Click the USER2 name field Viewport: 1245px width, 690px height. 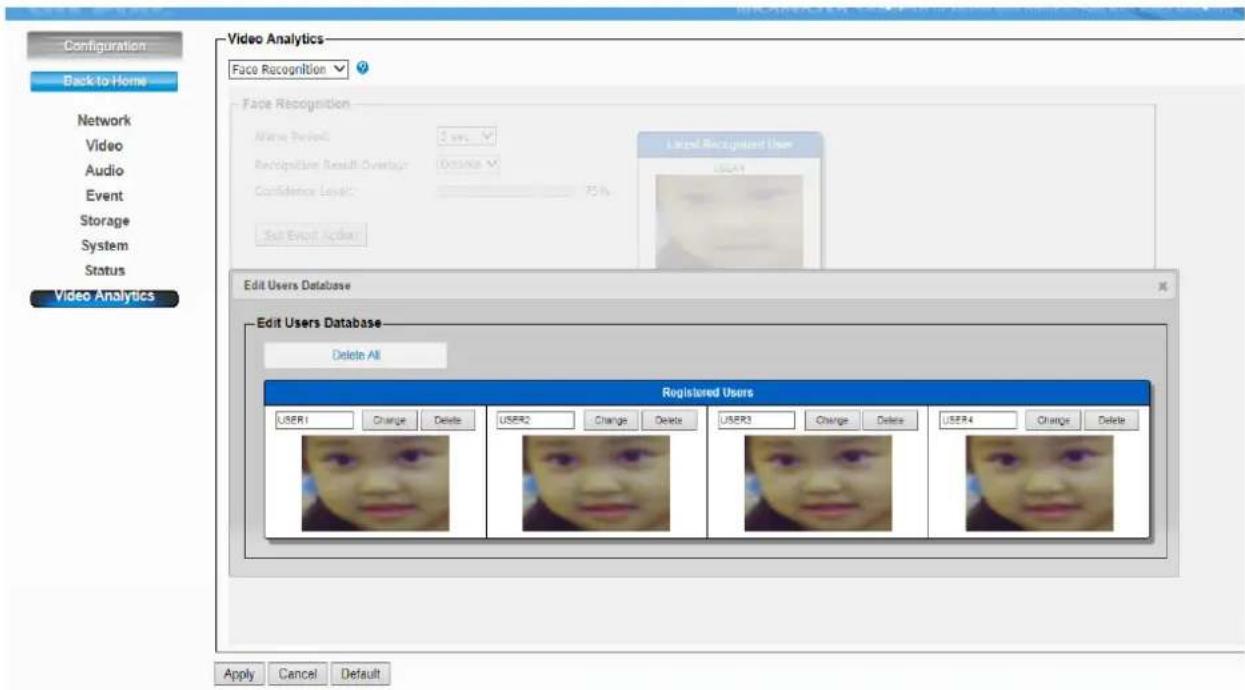point(534,421)
